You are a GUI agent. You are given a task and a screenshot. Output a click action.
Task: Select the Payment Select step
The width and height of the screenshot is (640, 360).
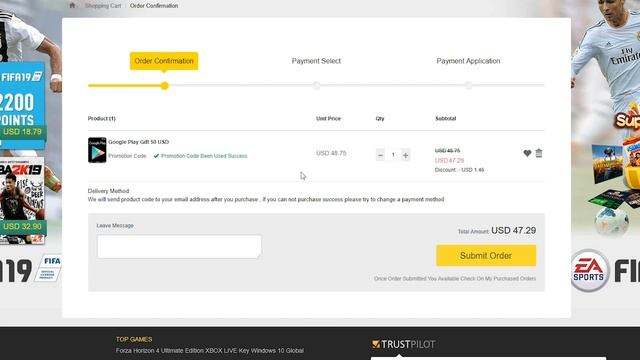(316, 61)
